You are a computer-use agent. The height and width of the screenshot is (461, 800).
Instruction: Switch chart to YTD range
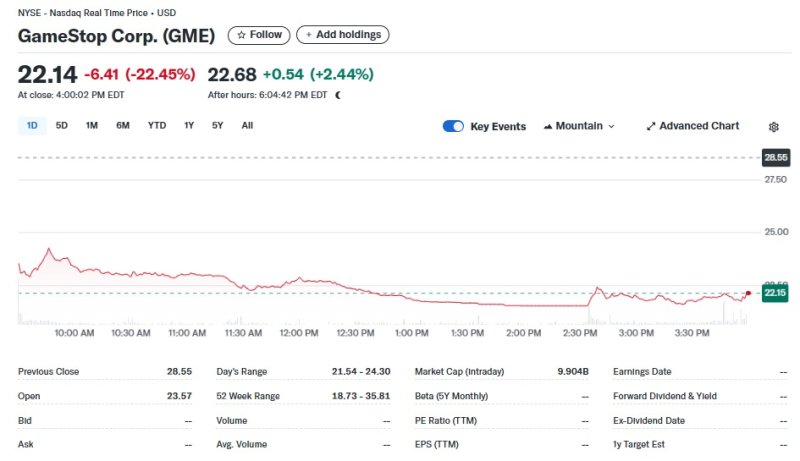(157, 126)
